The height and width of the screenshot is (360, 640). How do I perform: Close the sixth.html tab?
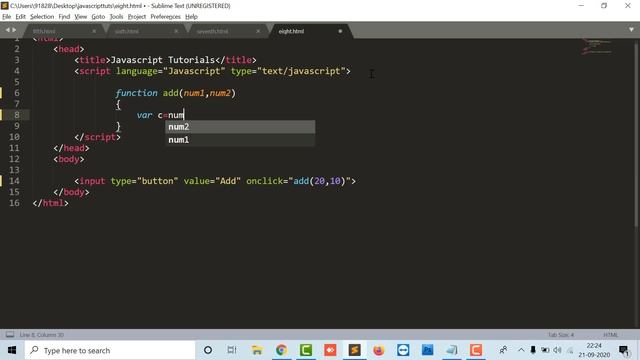coord(176,31)
